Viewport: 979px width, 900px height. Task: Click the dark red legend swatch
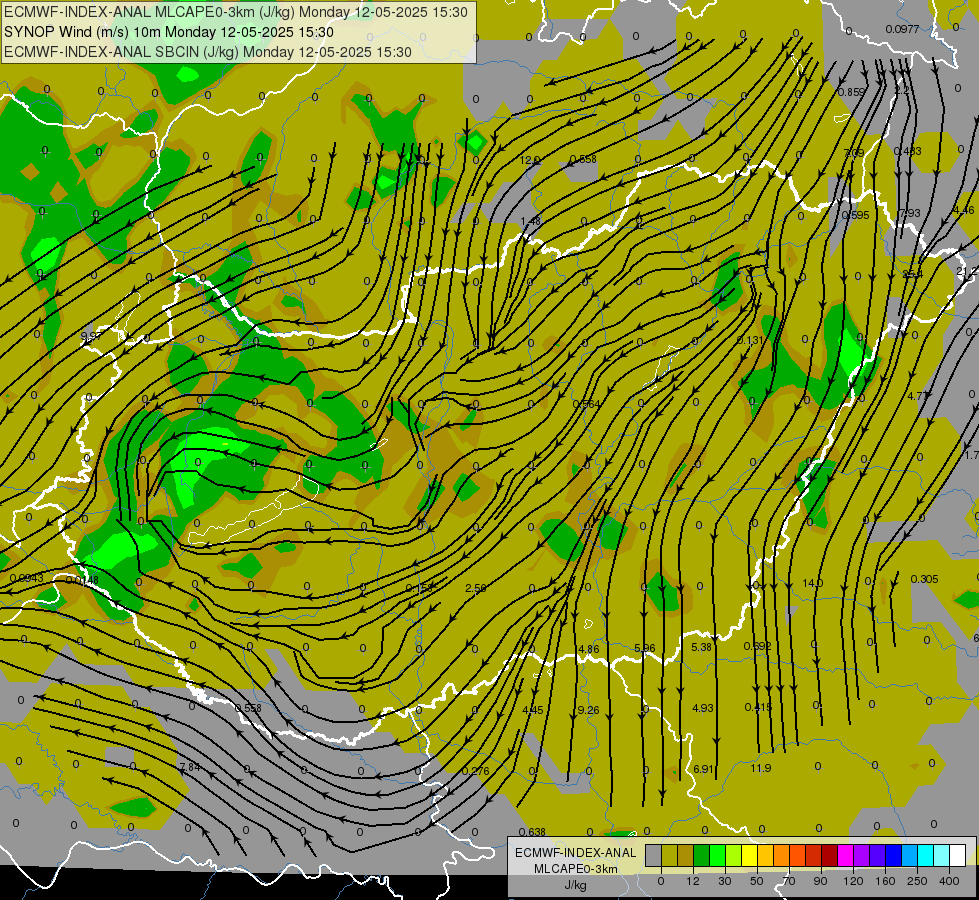click(x=829, y=855)
